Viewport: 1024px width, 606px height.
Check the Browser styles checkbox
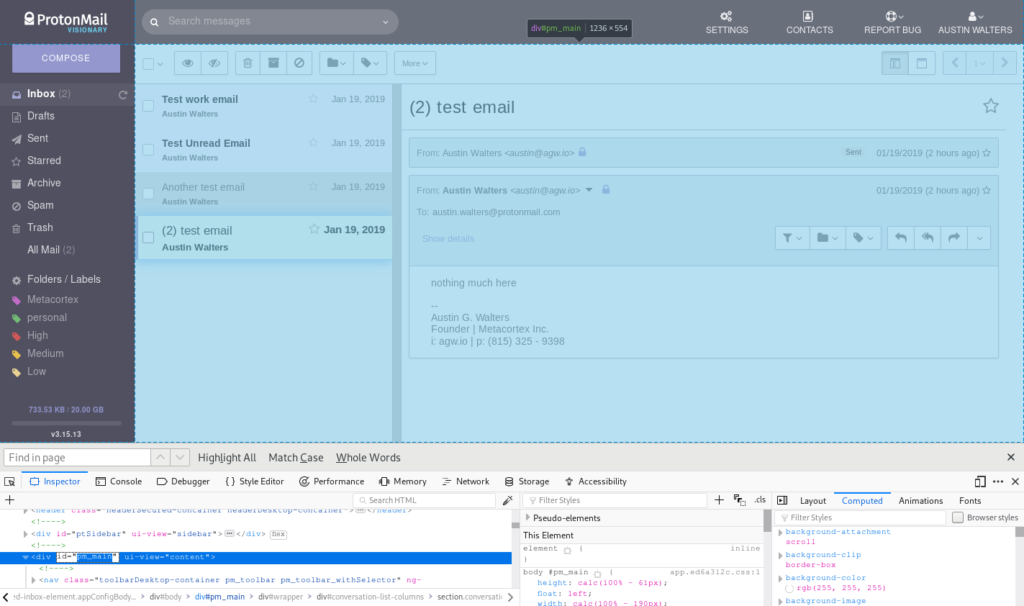958,517
